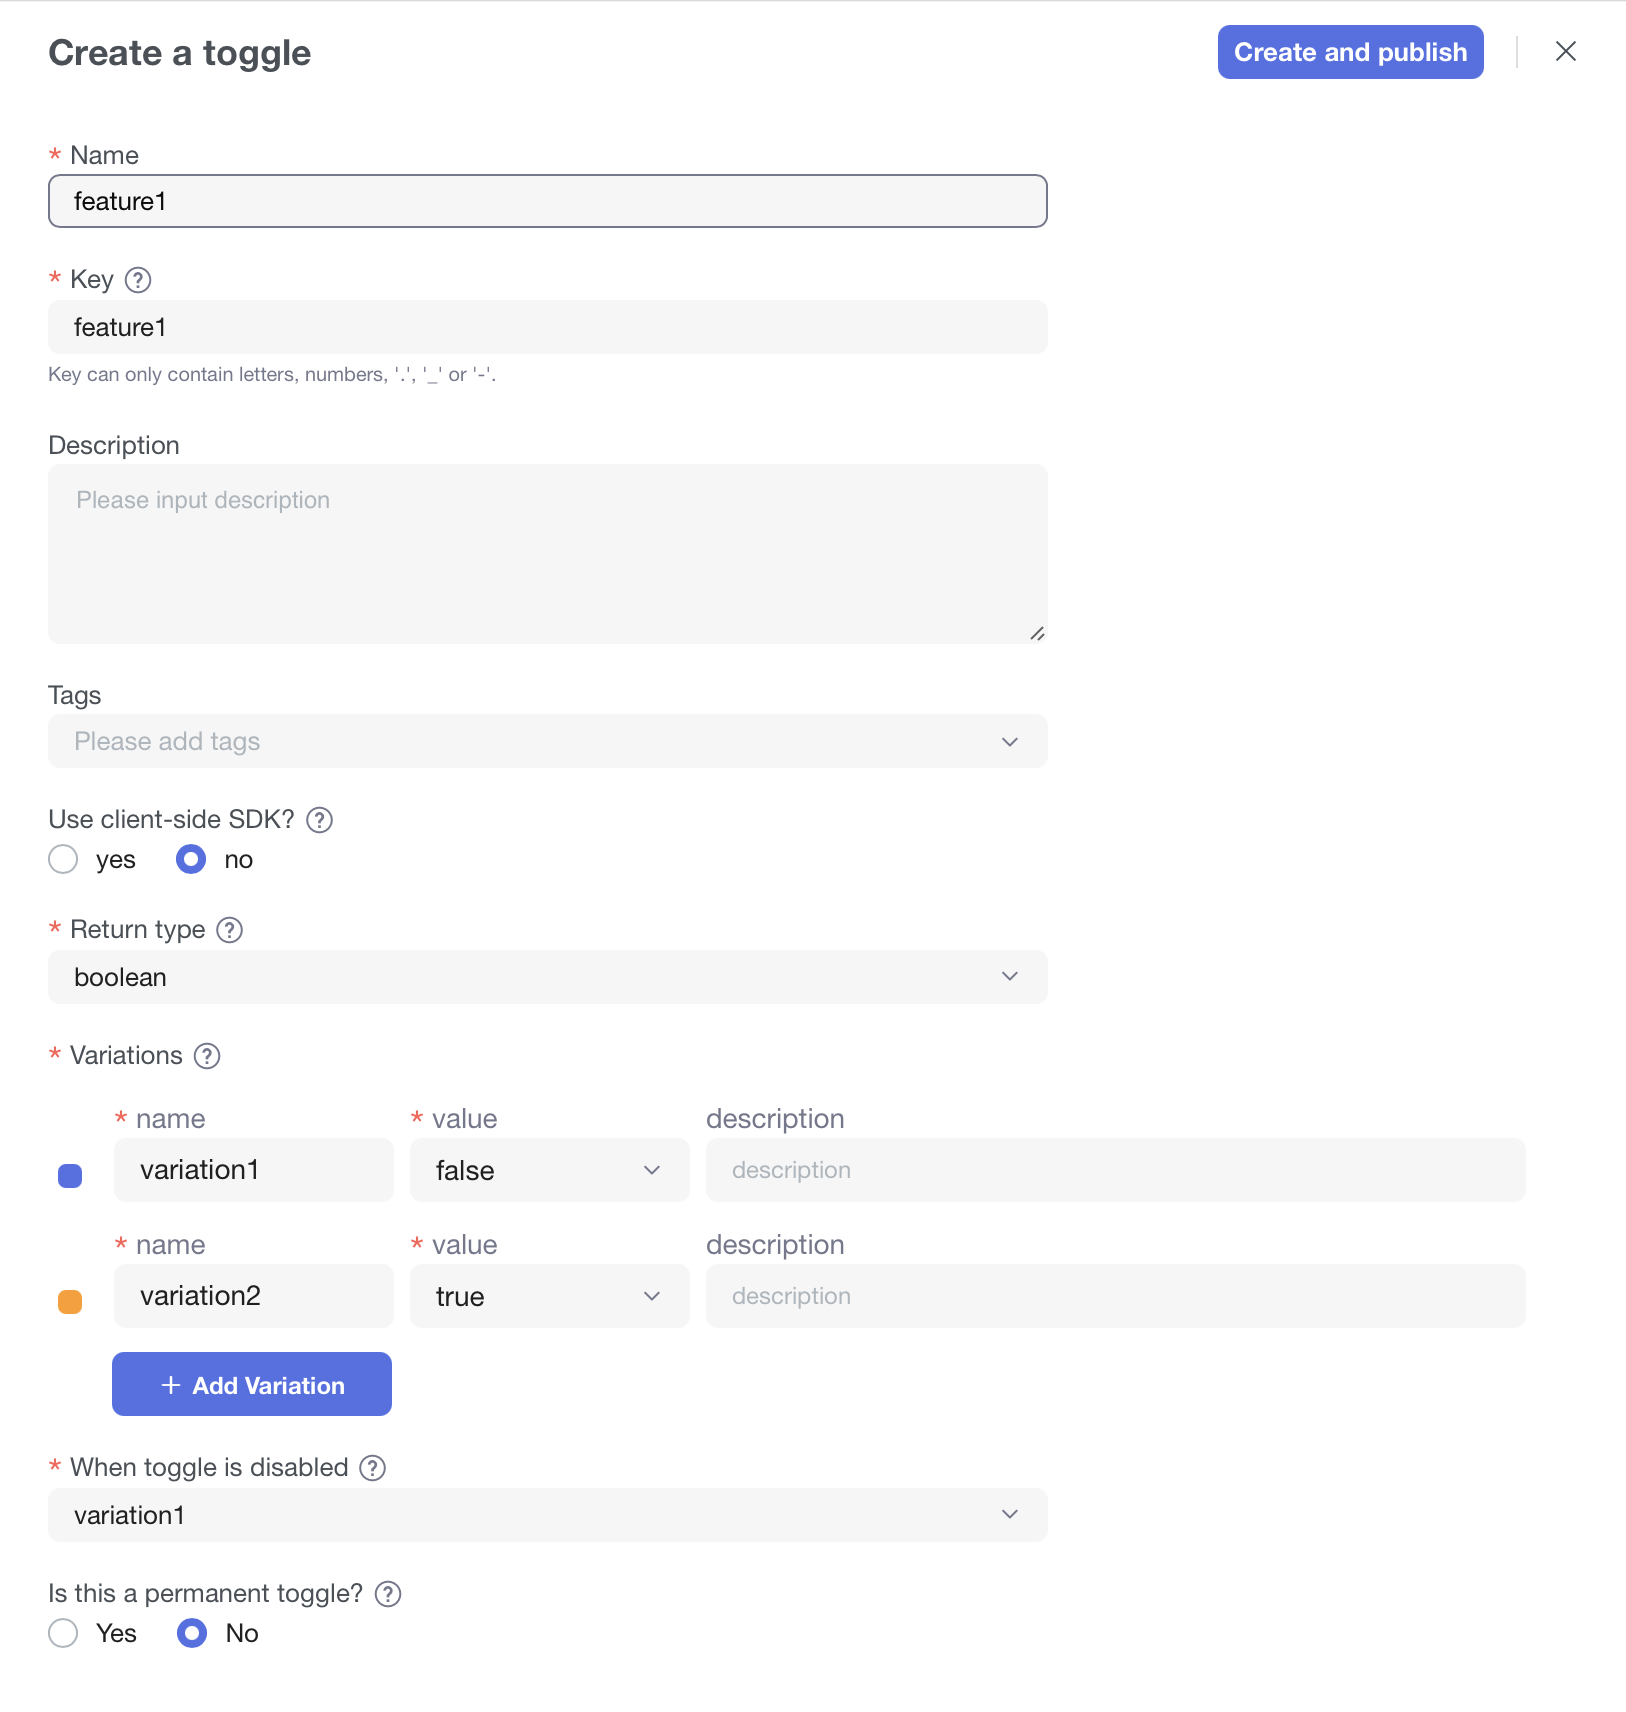Open the When toggle is disabled dropdown
Viewport: 1626px width, 1712px height.
(x=547, y=1515)
